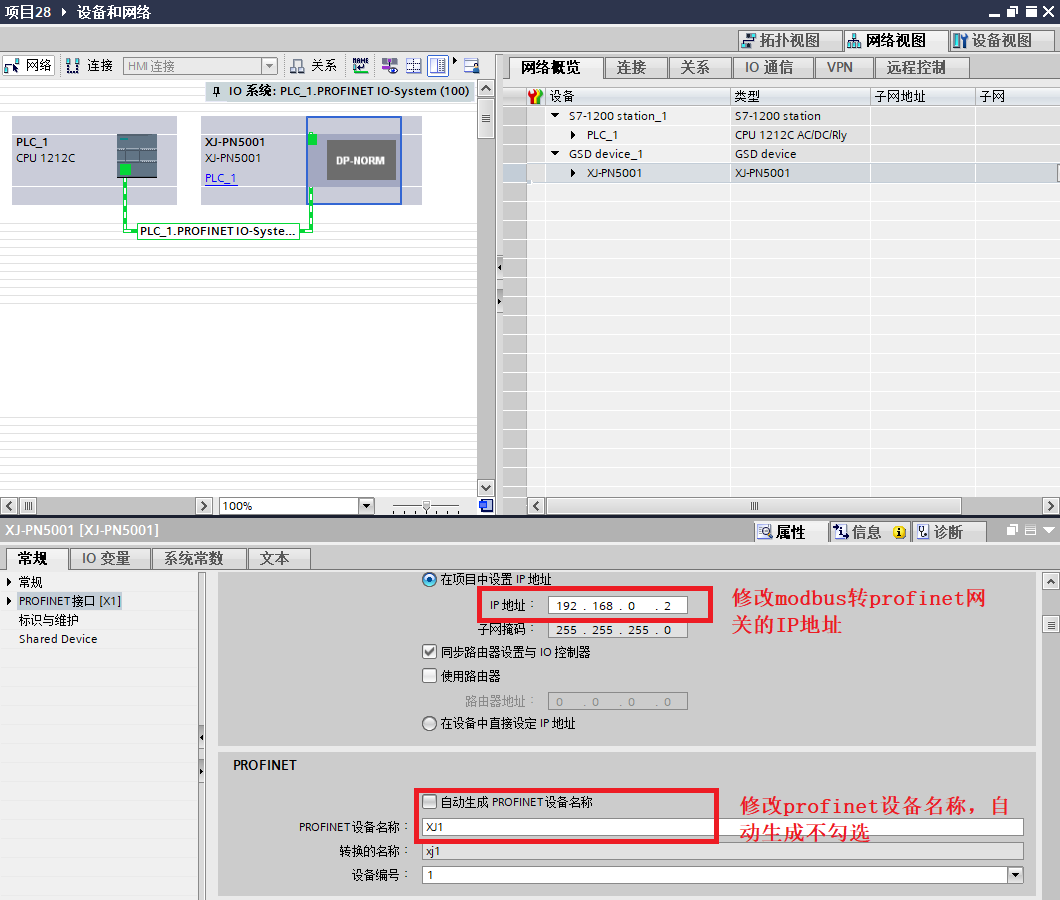Click the green port on XJ-PN5001 device
This screenshot has width=1060, height=900.
[x=312, y=139]
